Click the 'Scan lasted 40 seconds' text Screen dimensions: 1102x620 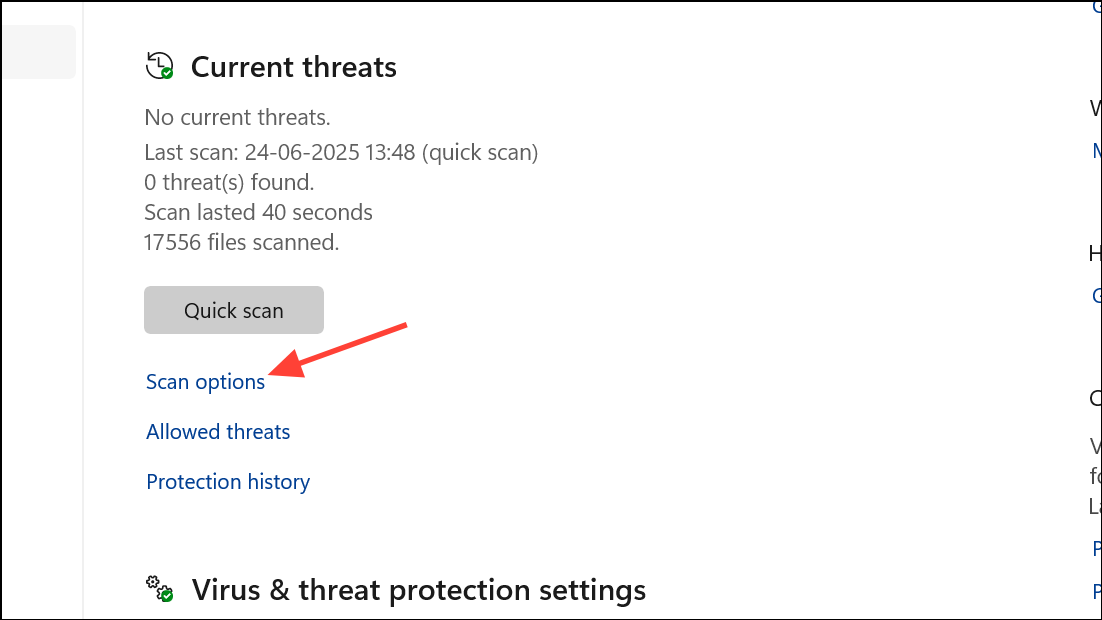point(258,213)
